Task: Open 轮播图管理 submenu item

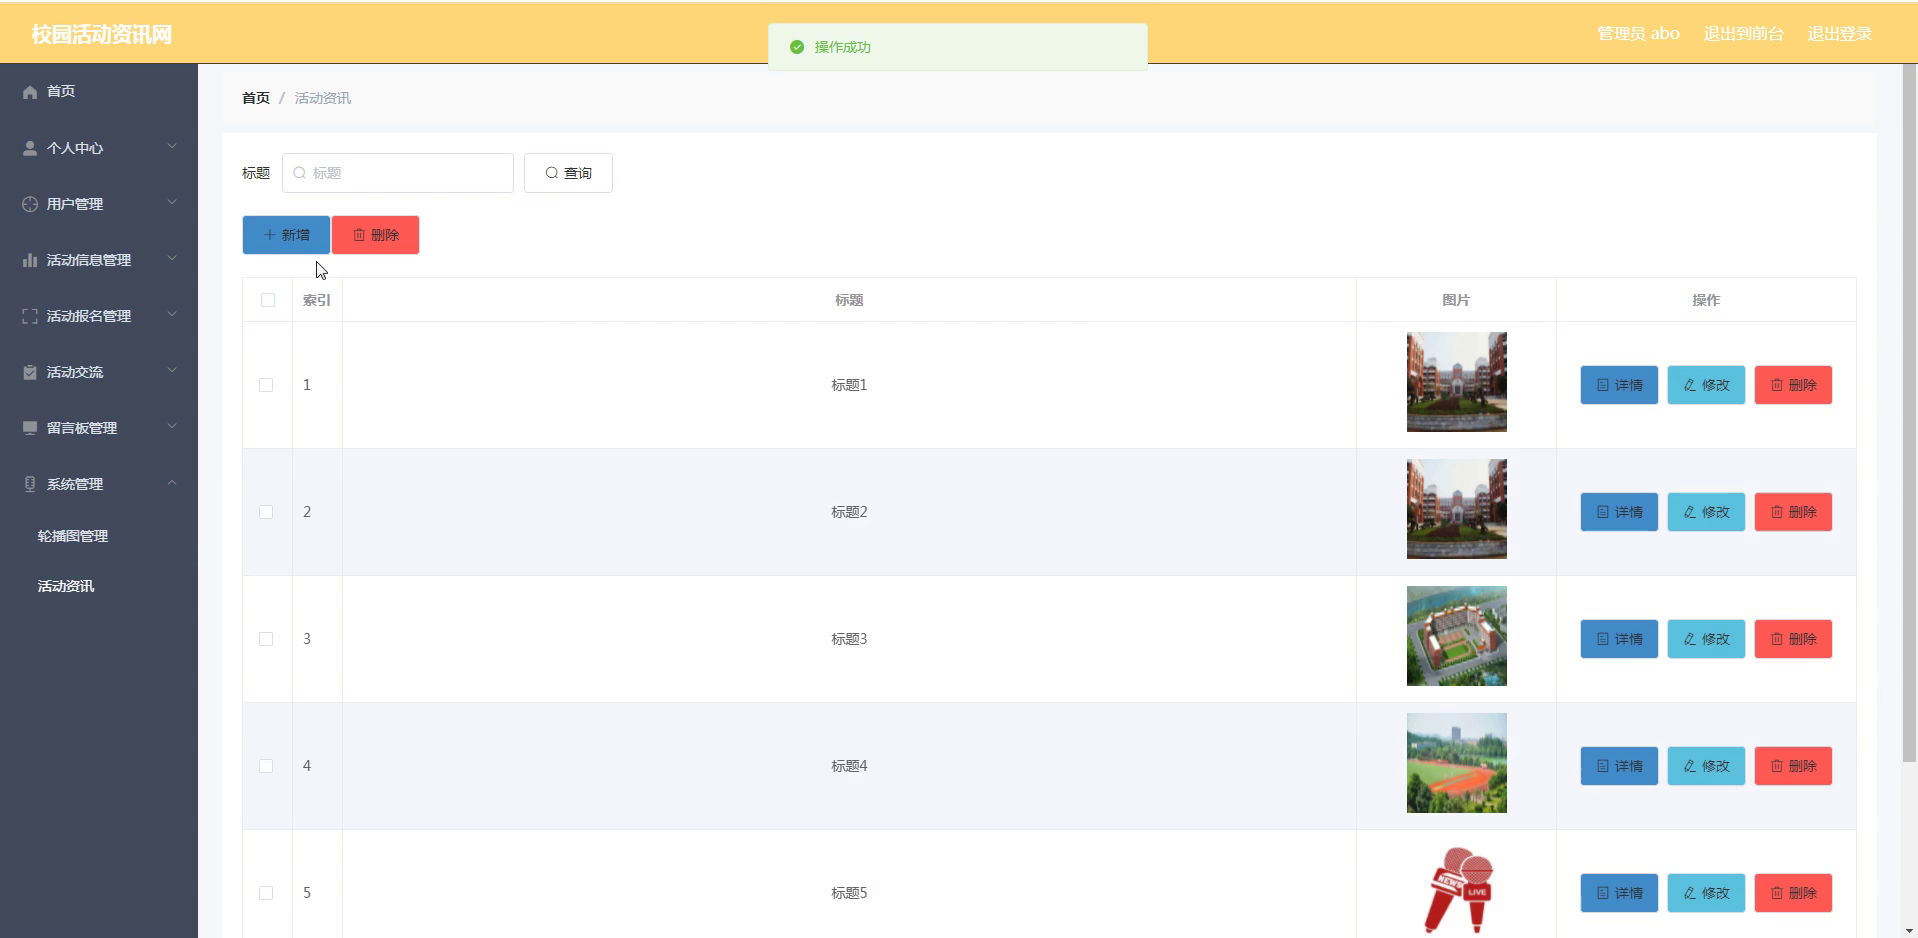Action: (73, 536)
